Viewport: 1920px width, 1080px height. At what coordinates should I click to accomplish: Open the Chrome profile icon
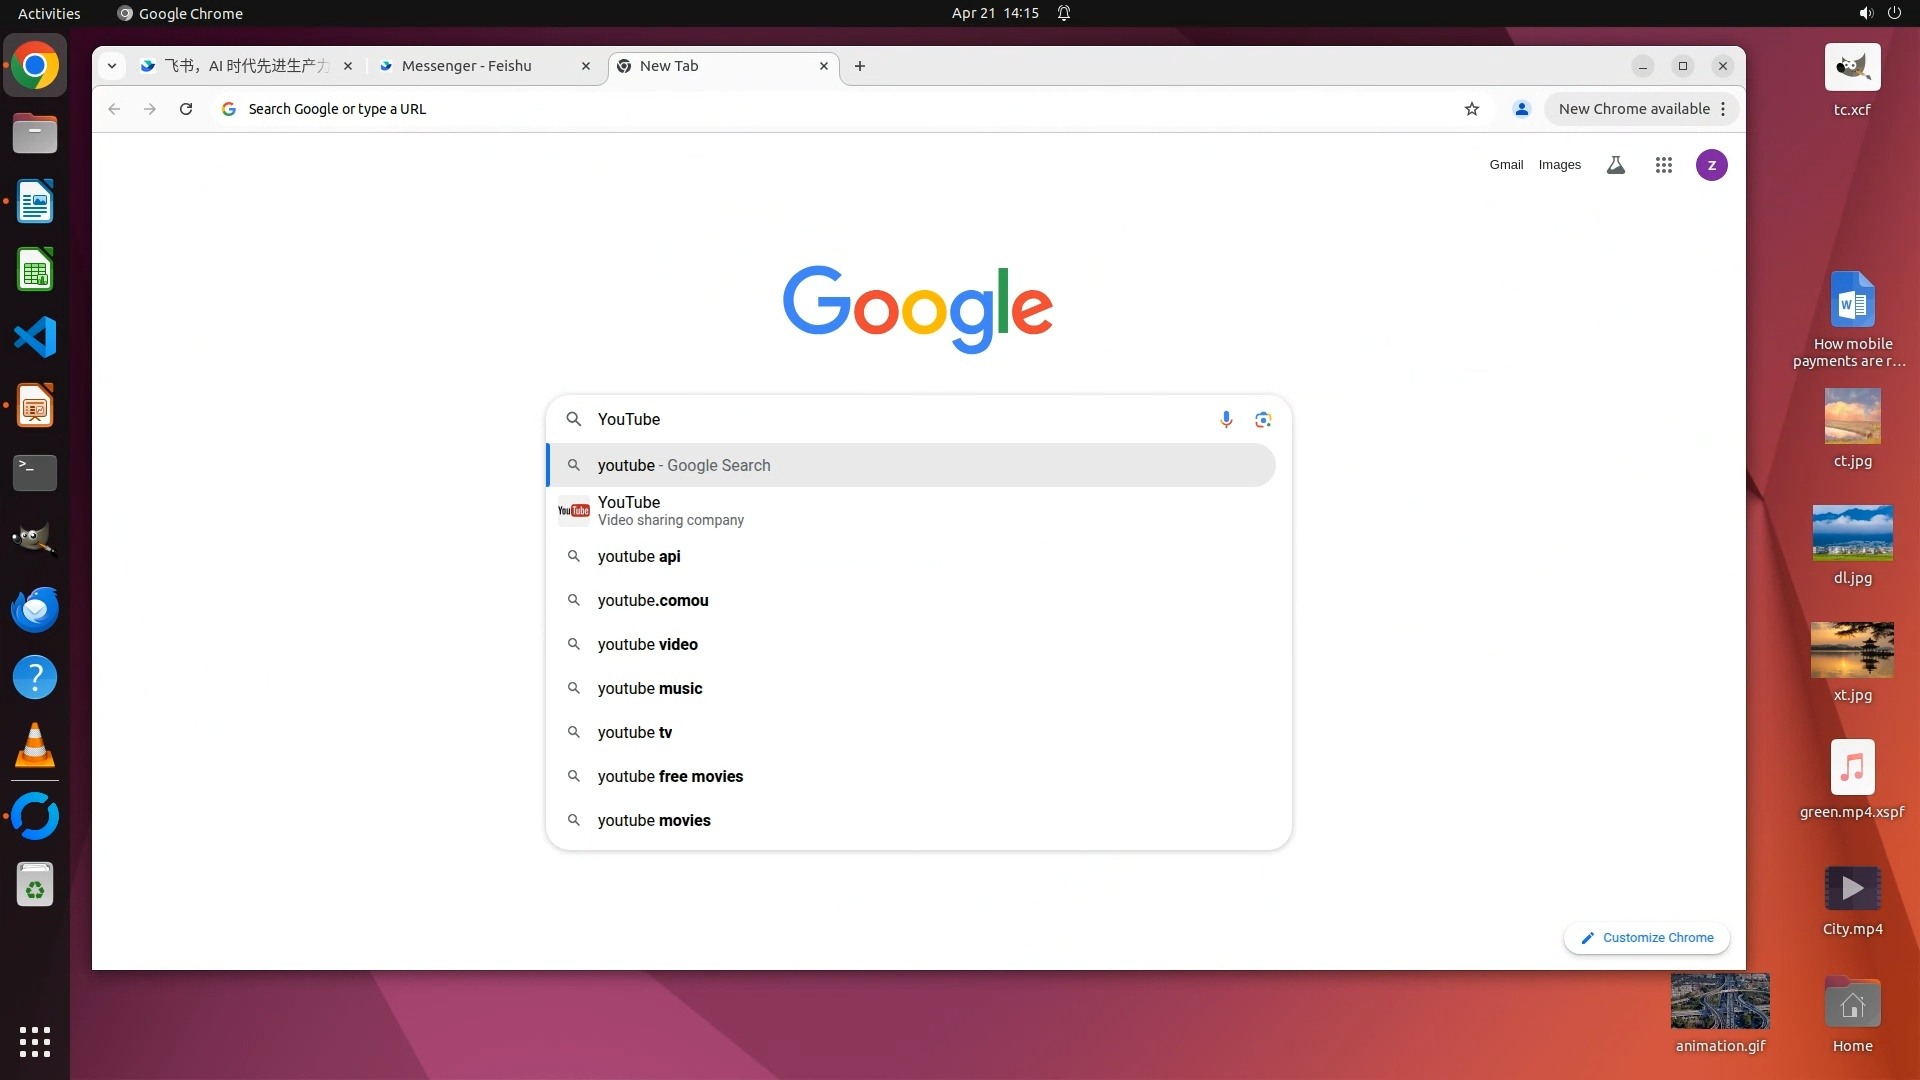(x=1521, y=109)
